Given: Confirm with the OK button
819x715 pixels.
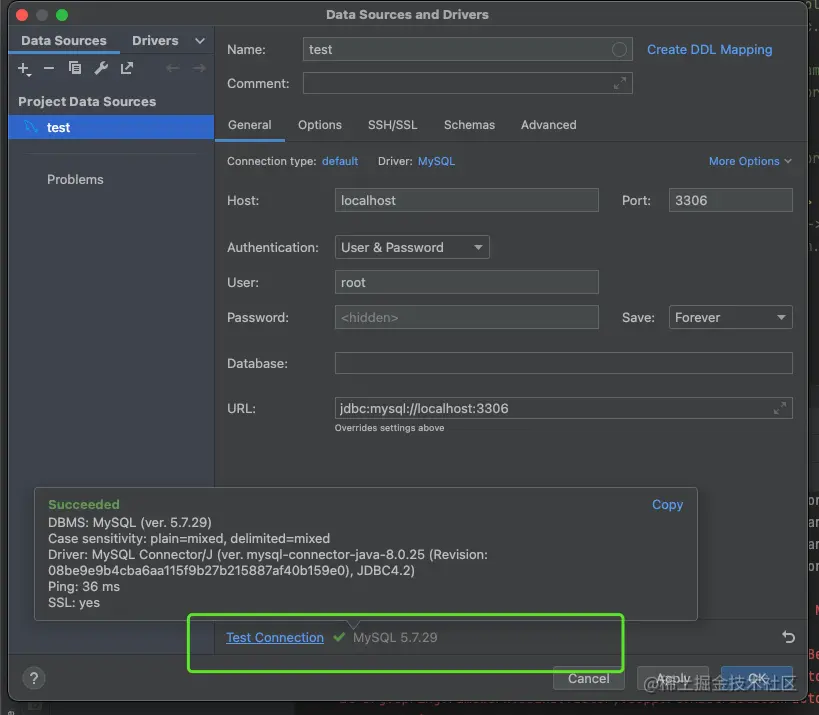Looking at the screenshot, I should 757,678.
